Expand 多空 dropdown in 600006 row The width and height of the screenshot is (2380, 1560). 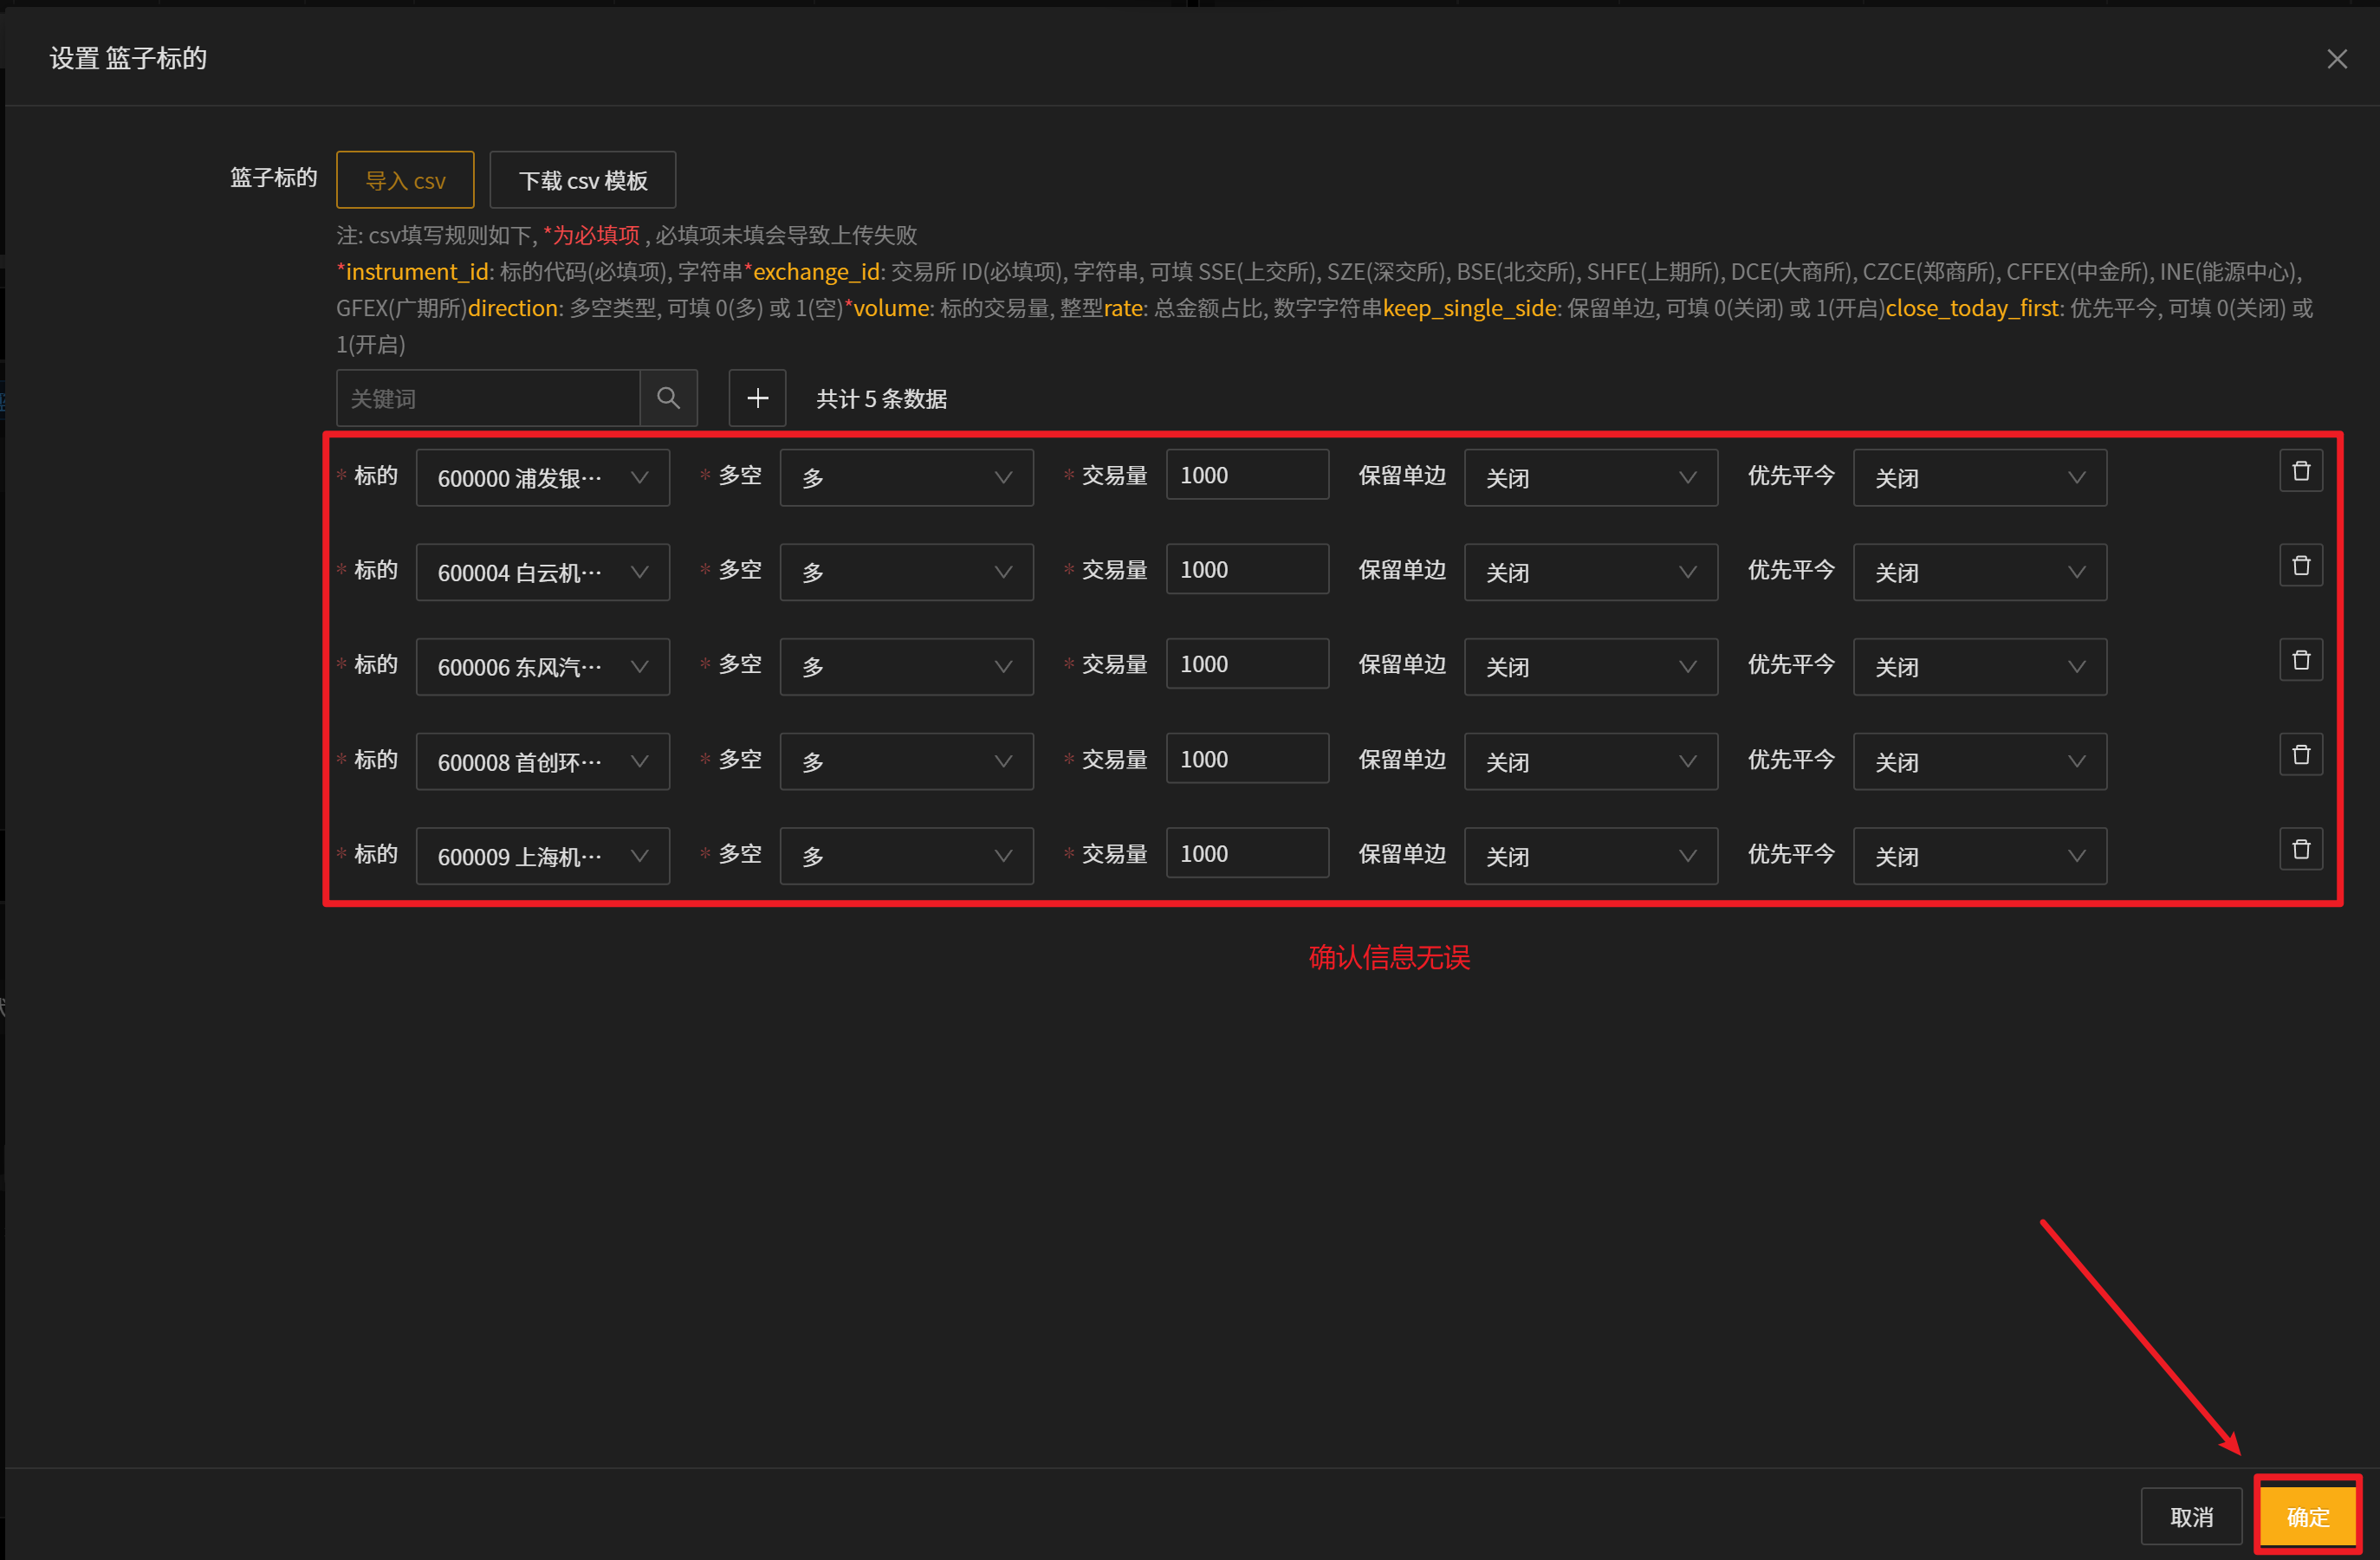(x=906, y=667)
